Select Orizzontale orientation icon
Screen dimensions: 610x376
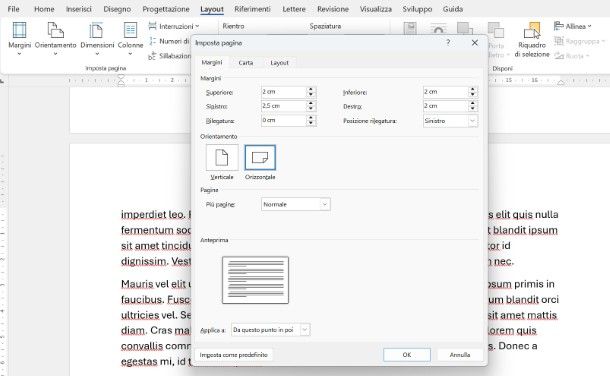coord(260,157)
